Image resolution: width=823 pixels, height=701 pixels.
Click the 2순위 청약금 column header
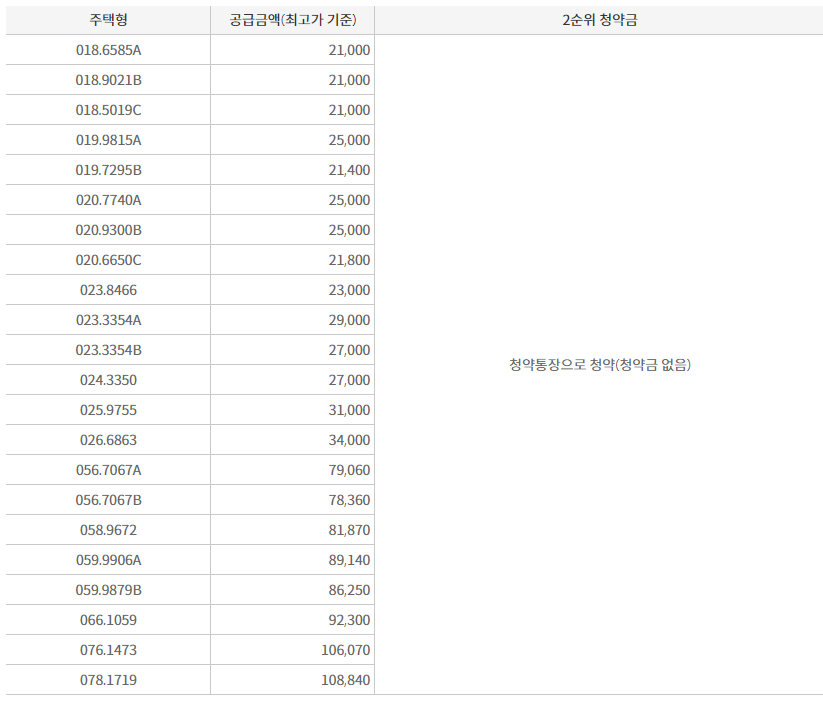[599, 20]
